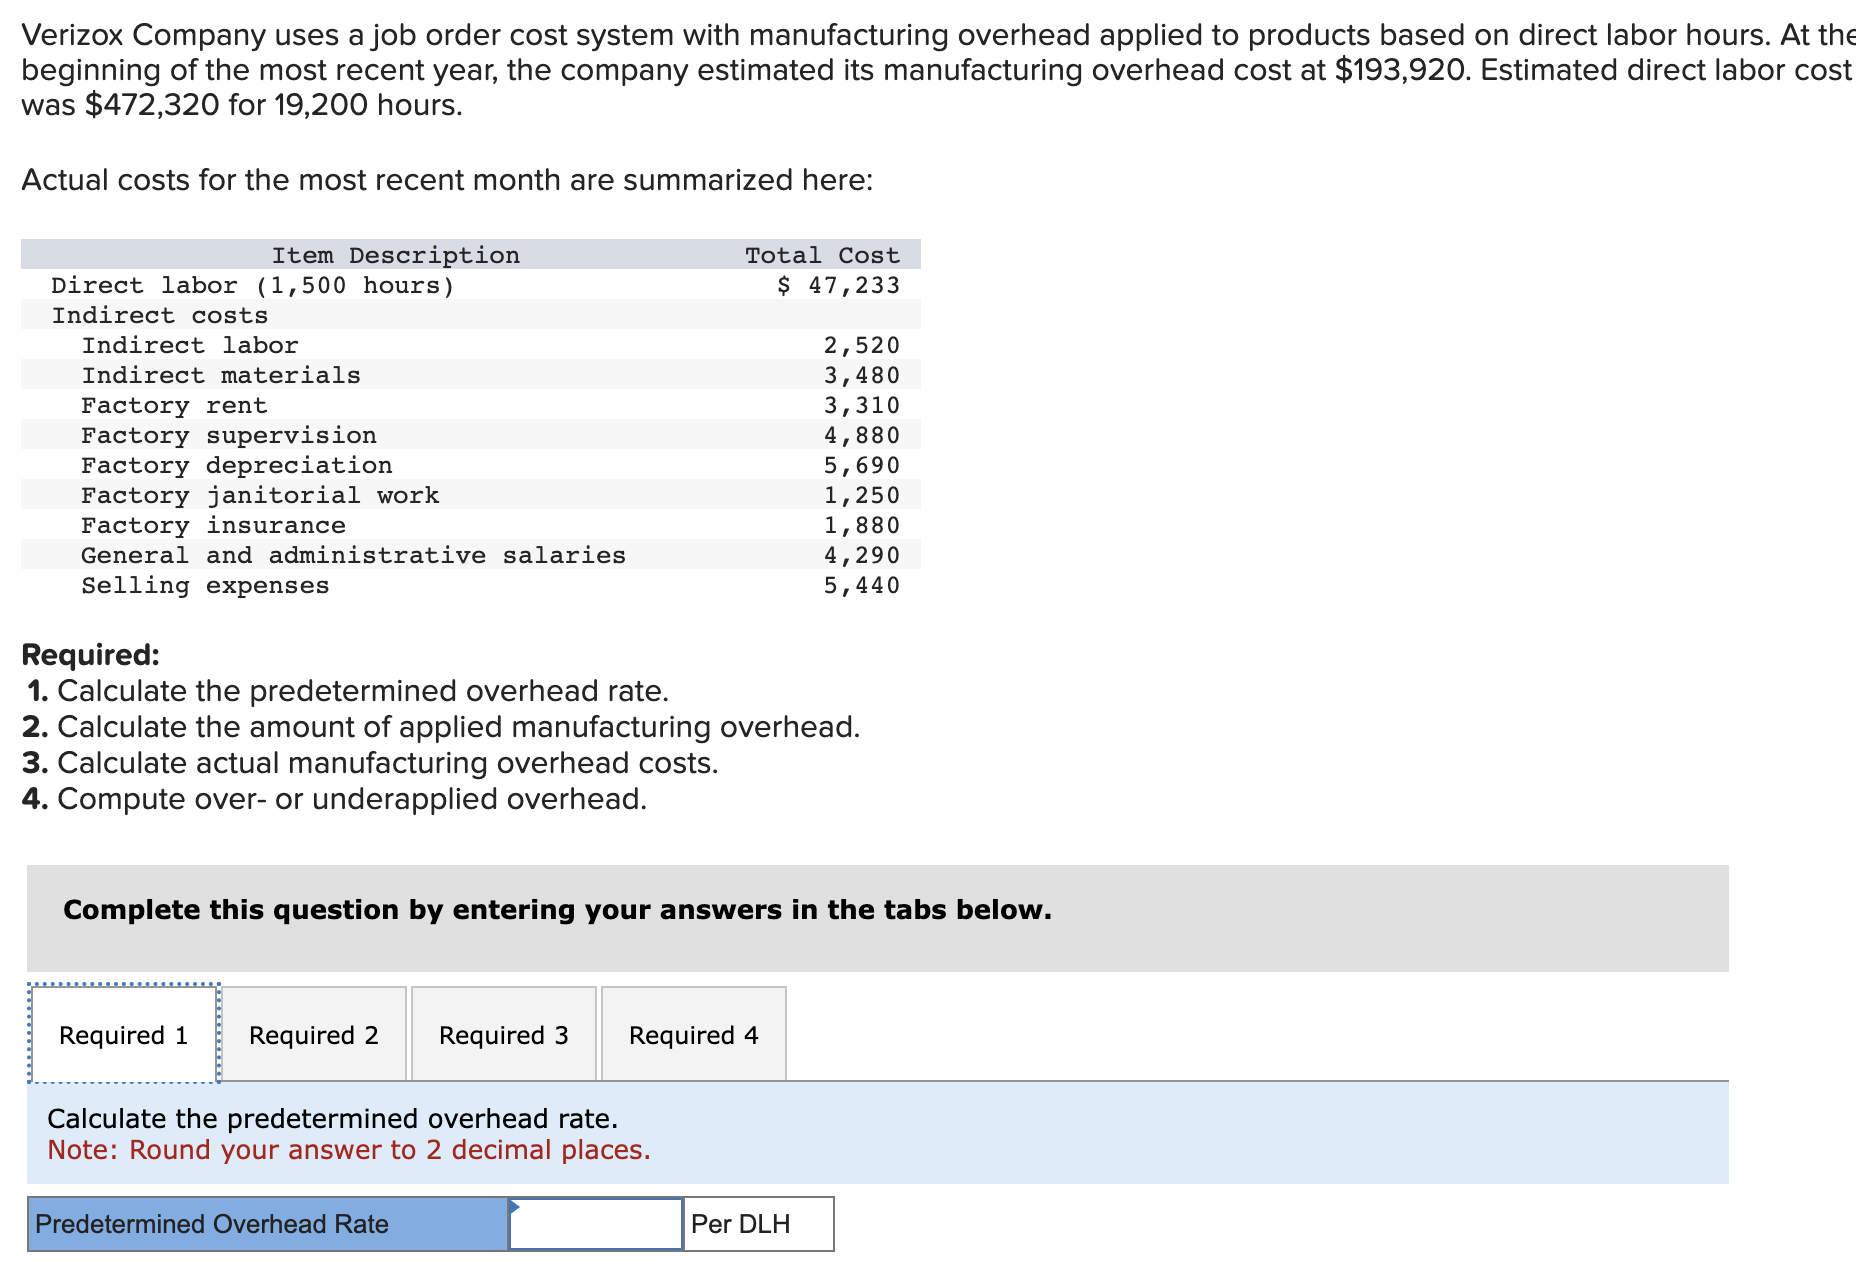Click the Factory insurance row label
The width and height of the screenshot is (1856, 1263).
point(214,525)
